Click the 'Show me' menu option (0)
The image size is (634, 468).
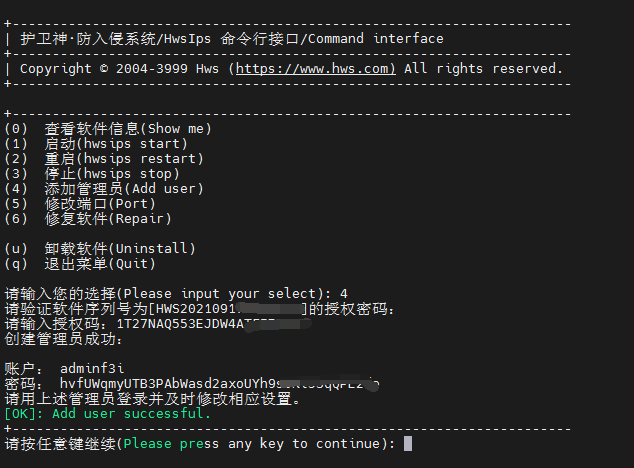coord(128,128)
